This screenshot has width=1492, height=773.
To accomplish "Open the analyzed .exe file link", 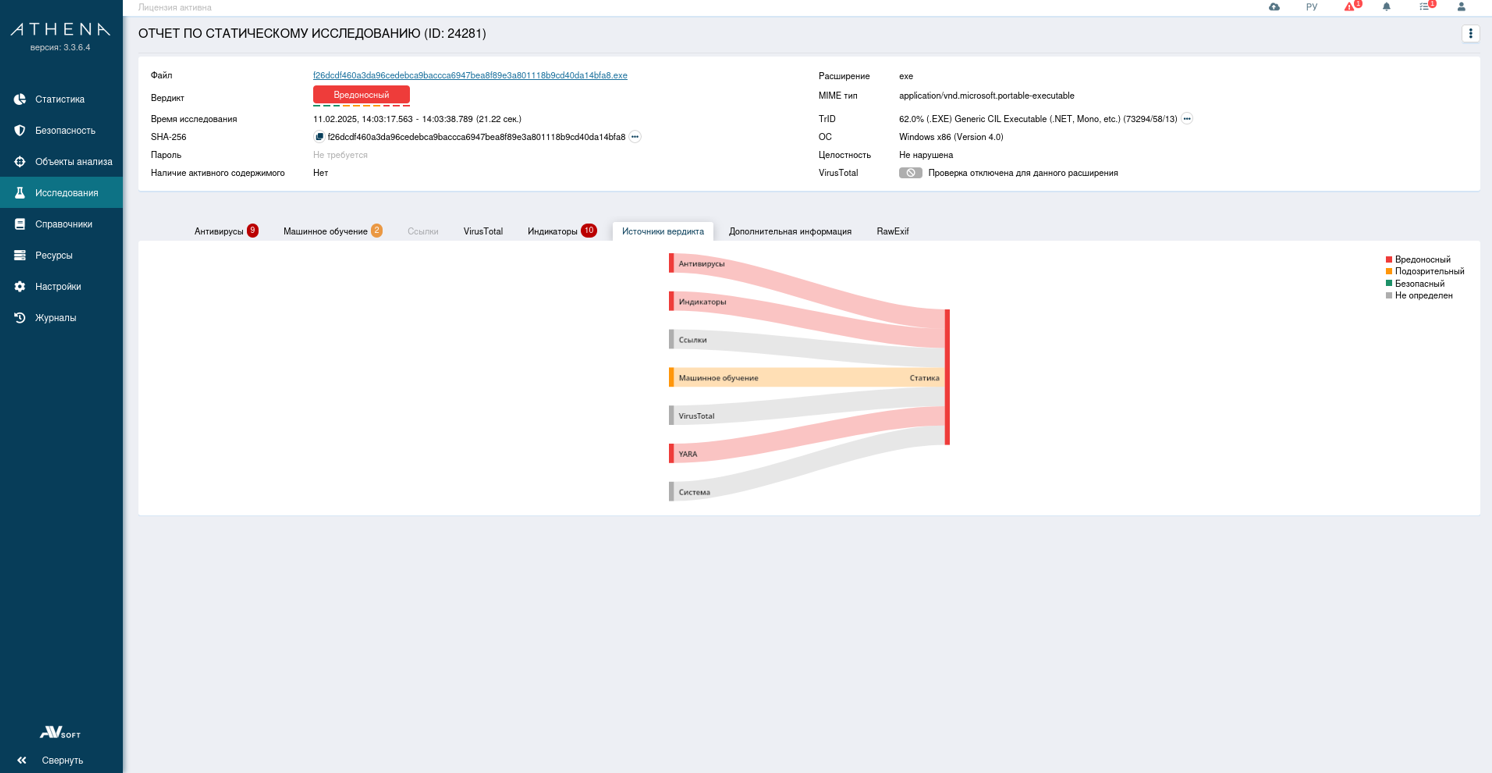I will pos(470,76).
